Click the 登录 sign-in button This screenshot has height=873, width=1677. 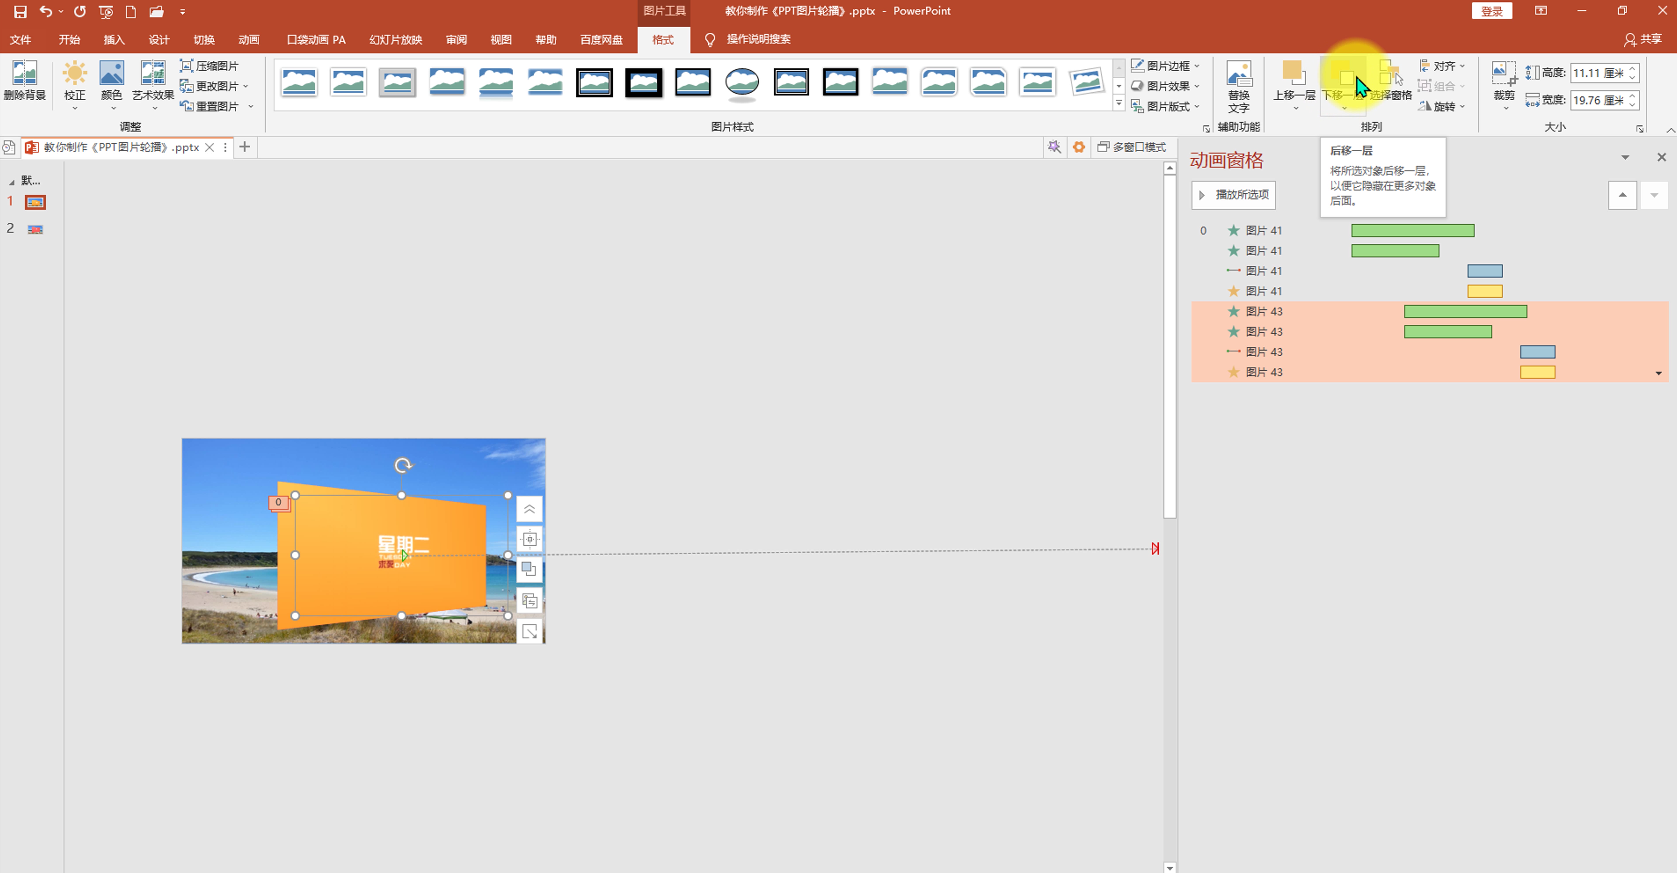click(x=1492, y=11)
